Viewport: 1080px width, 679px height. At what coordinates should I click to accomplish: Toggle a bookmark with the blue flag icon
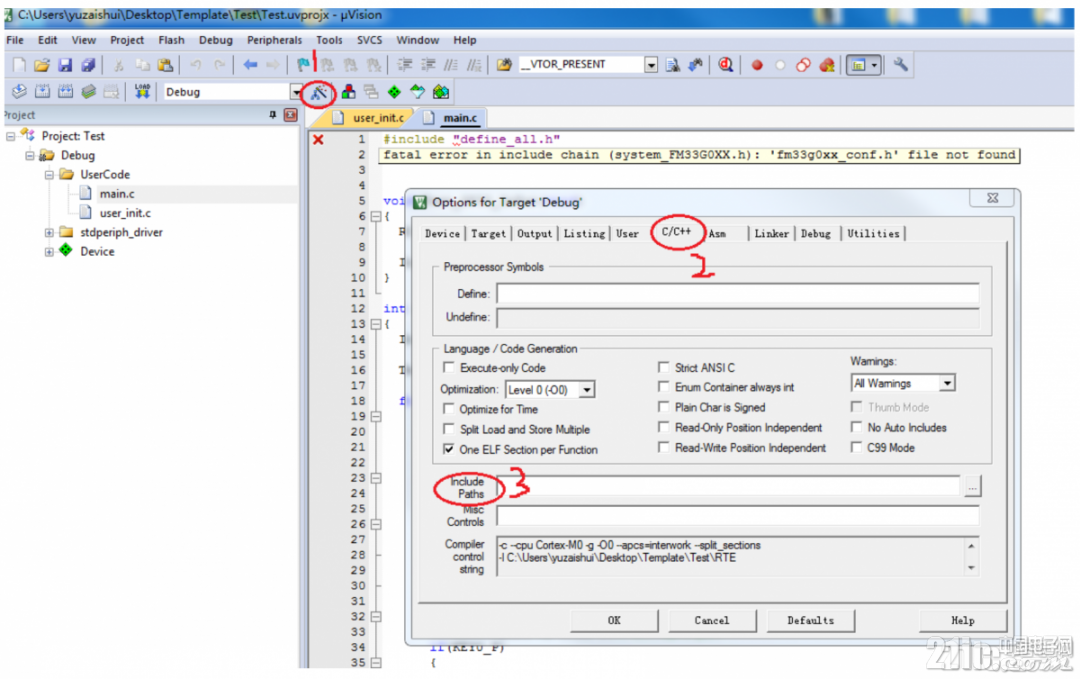(x=303, y=65)
